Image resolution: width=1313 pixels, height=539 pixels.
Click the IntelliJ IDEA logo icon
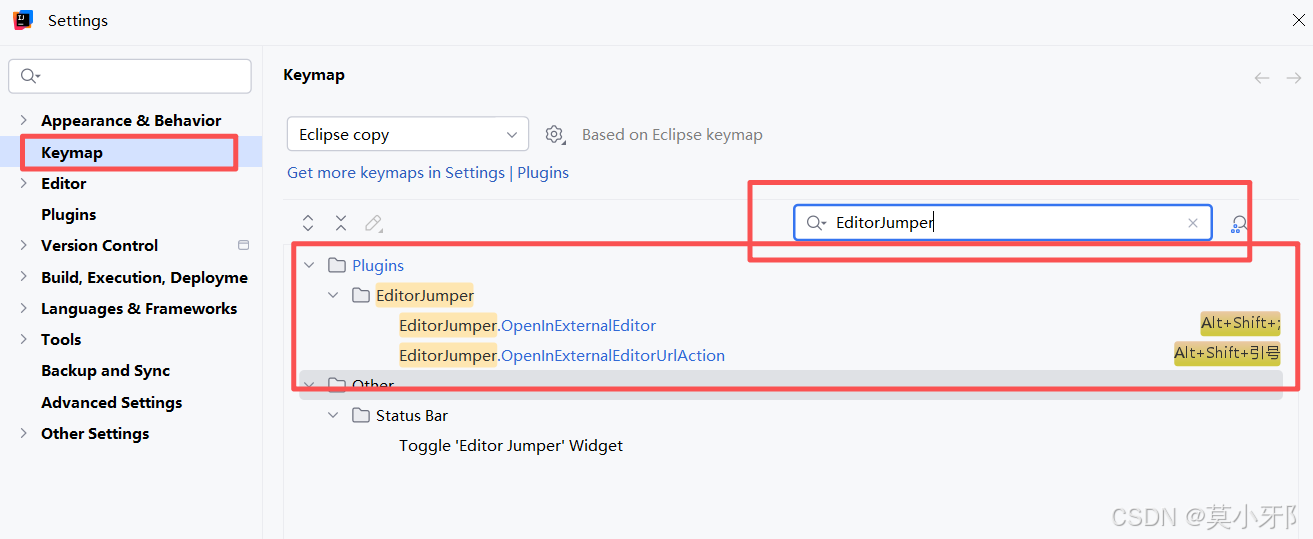click(x=23, y=20)
